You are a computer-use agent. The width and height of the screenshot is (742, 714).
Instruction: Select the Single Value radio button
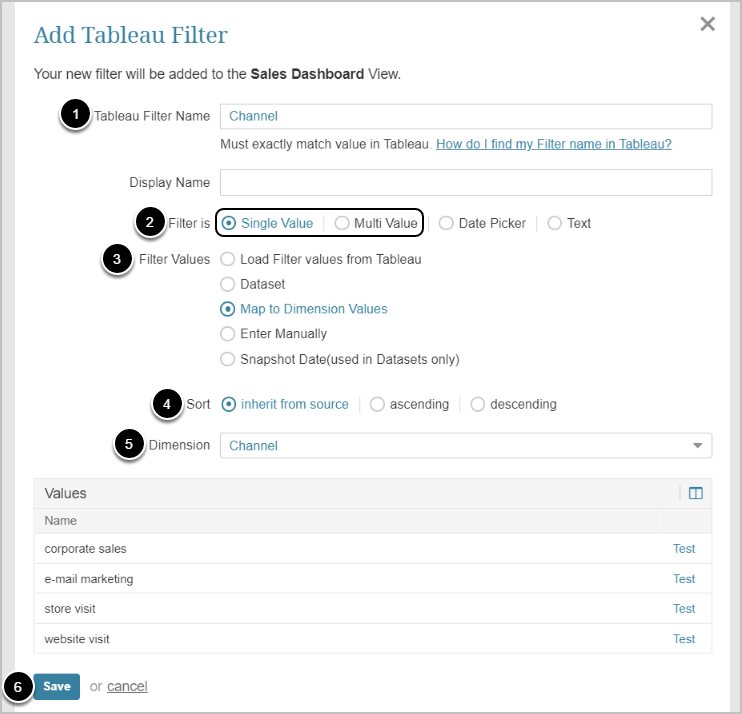tap(230, 223)
